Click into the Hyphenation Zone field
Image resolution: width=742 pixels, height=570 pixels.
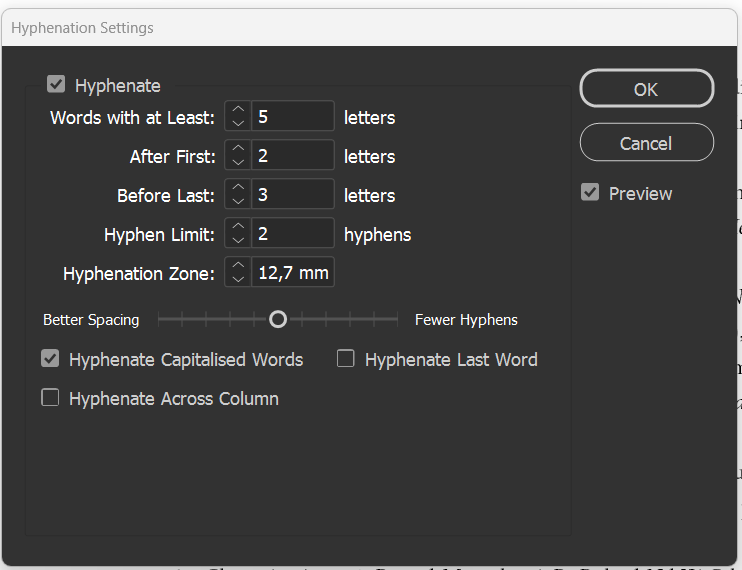click(x=292, y=273)
